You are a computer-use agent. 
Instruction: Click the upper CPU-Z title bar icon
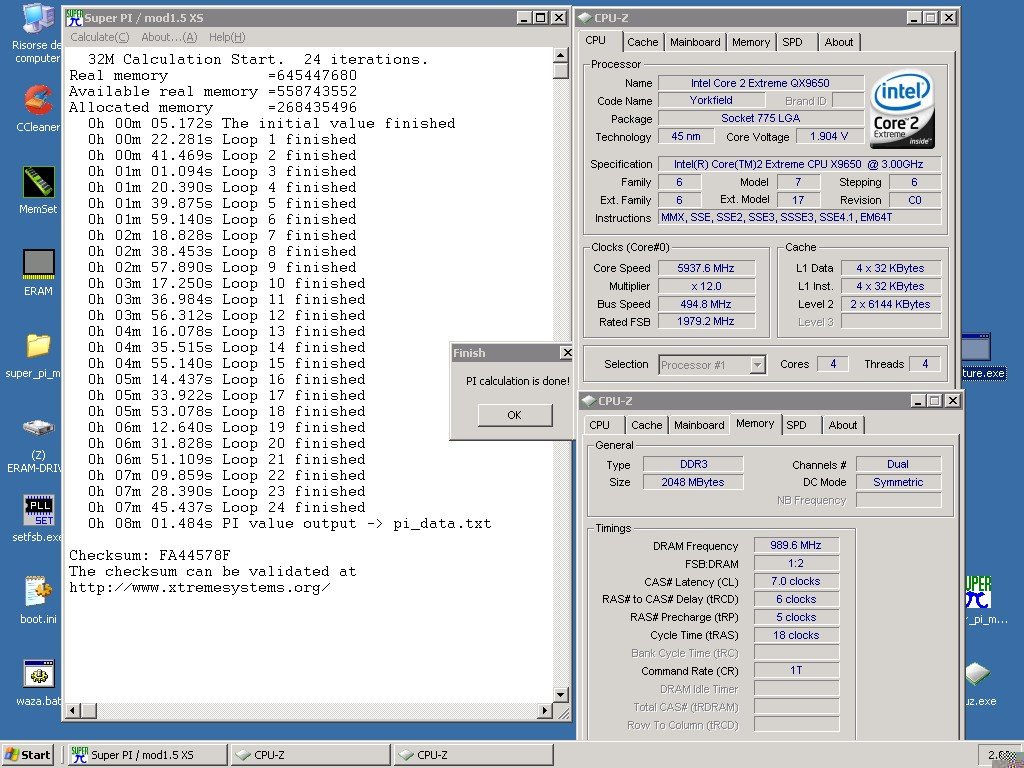584,18
